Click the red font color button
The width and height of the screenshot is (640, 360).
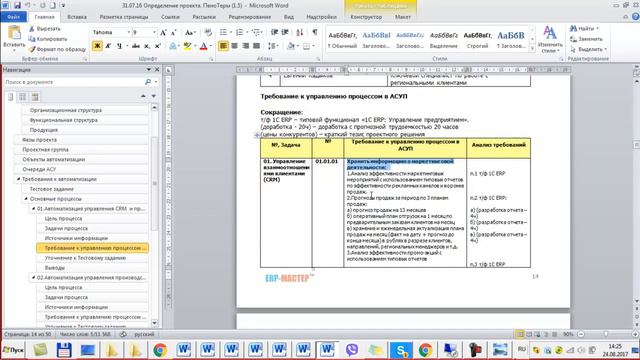point(204,46)
